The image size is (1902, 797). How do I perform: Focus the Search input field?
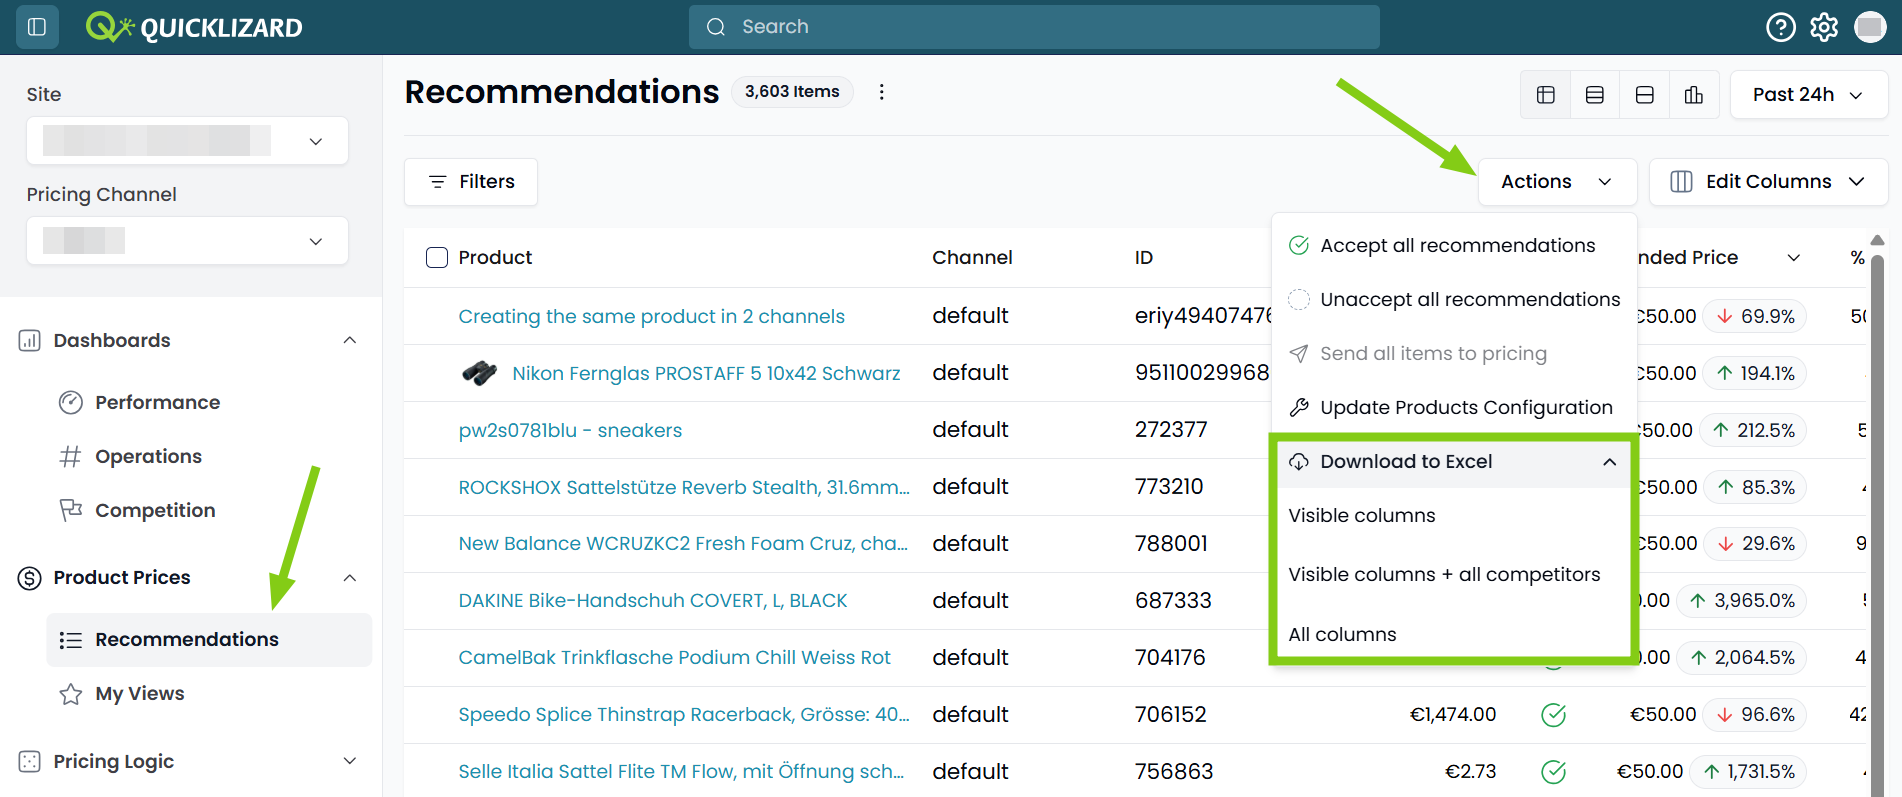coord(1034,27)
